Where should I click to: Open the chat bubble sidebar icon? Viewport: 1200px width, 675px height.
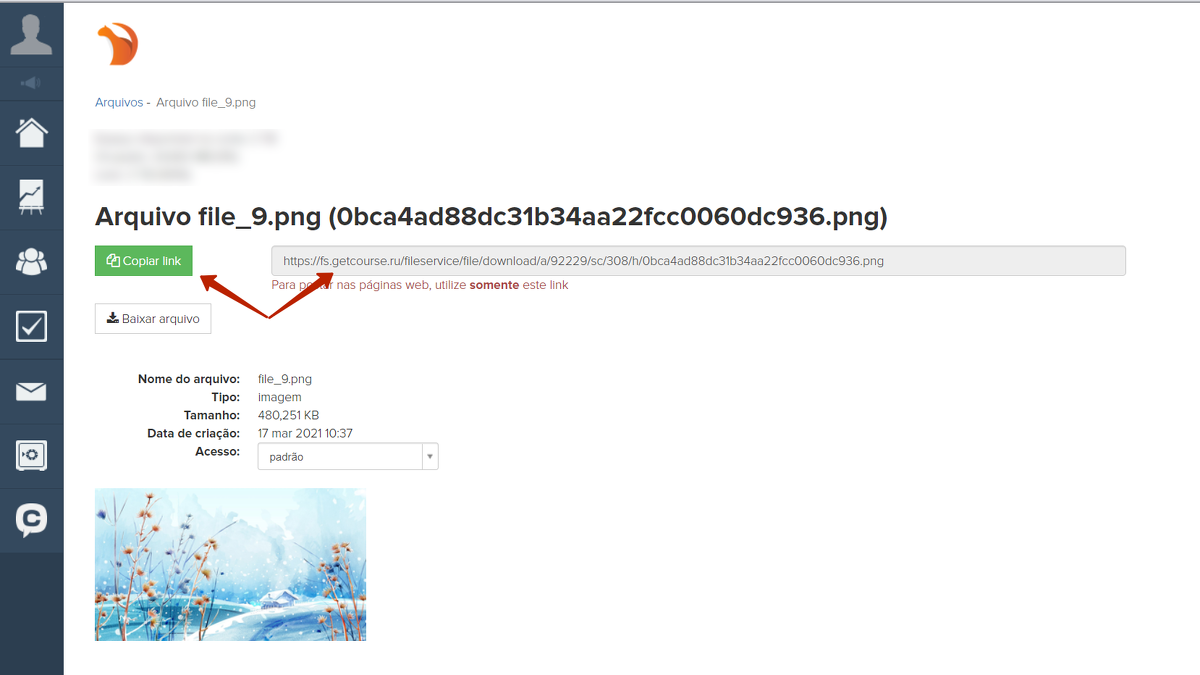pos(31,520)
